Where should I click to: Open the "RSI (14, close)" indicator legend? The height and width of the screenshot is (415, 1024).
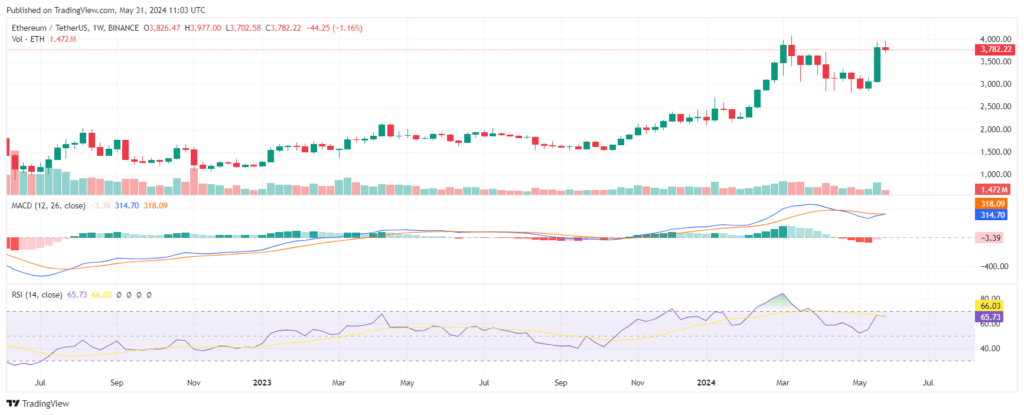(35, 295)
